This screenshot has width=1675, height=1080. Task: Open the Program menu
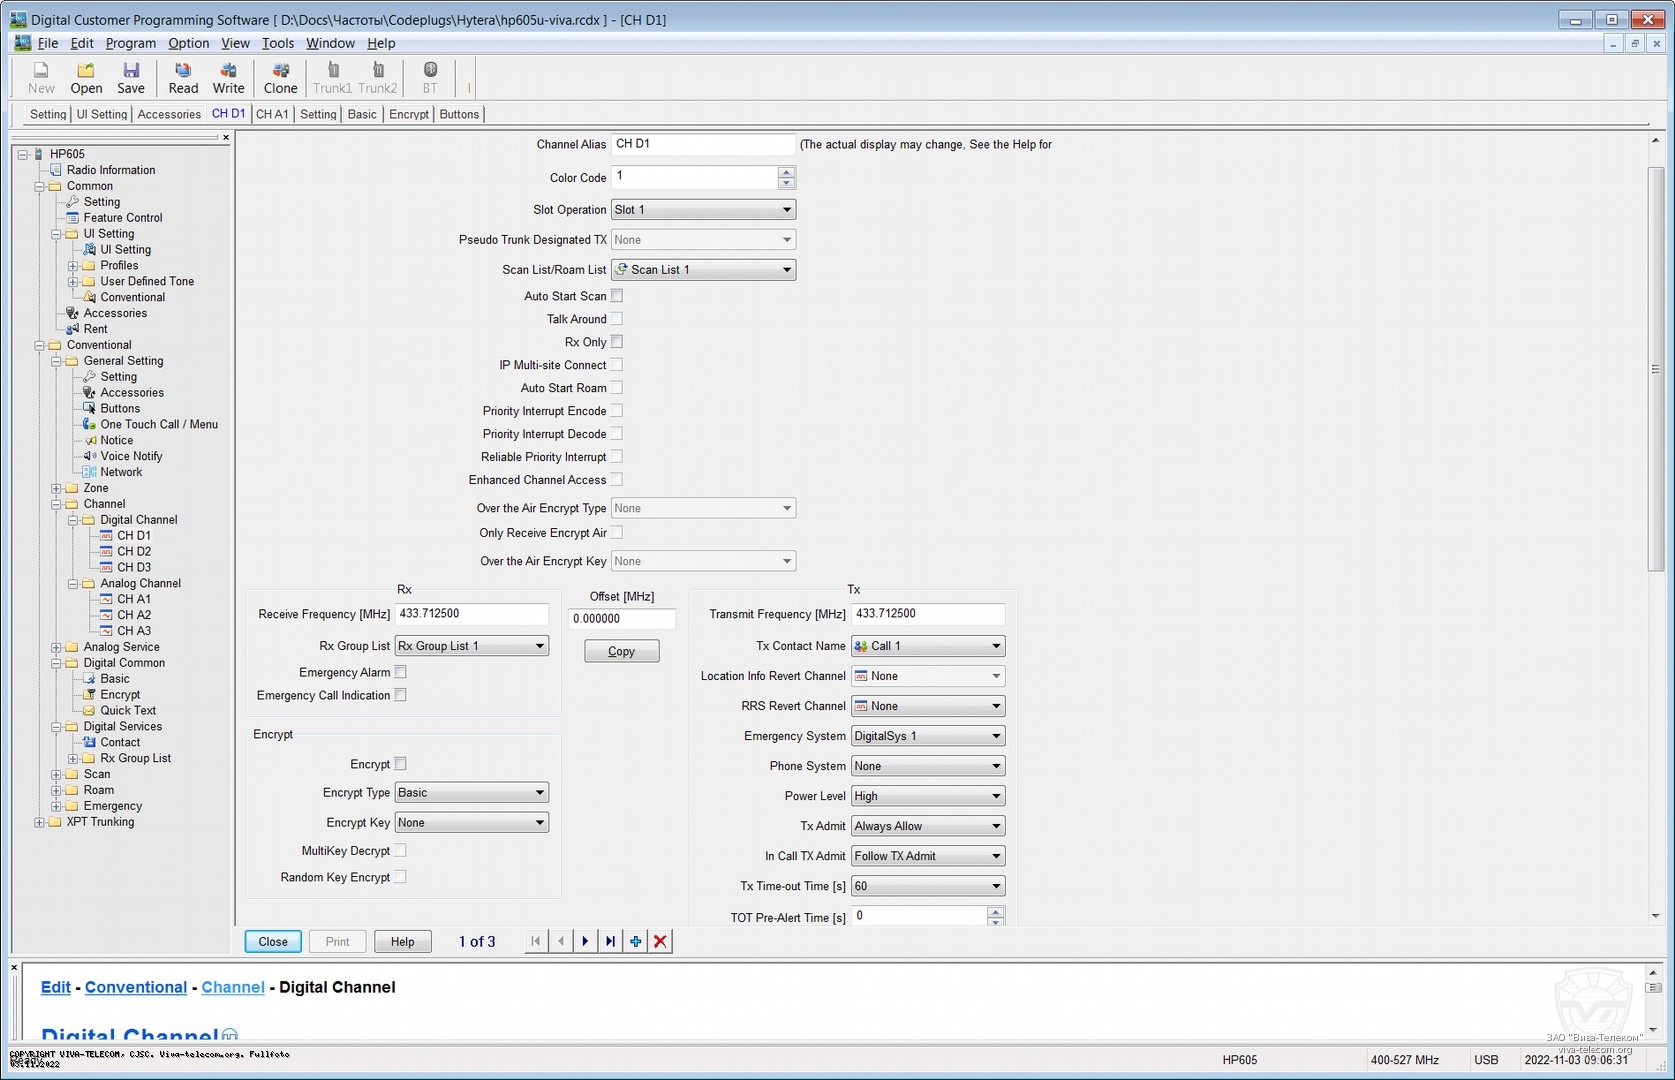click(131, 43)
